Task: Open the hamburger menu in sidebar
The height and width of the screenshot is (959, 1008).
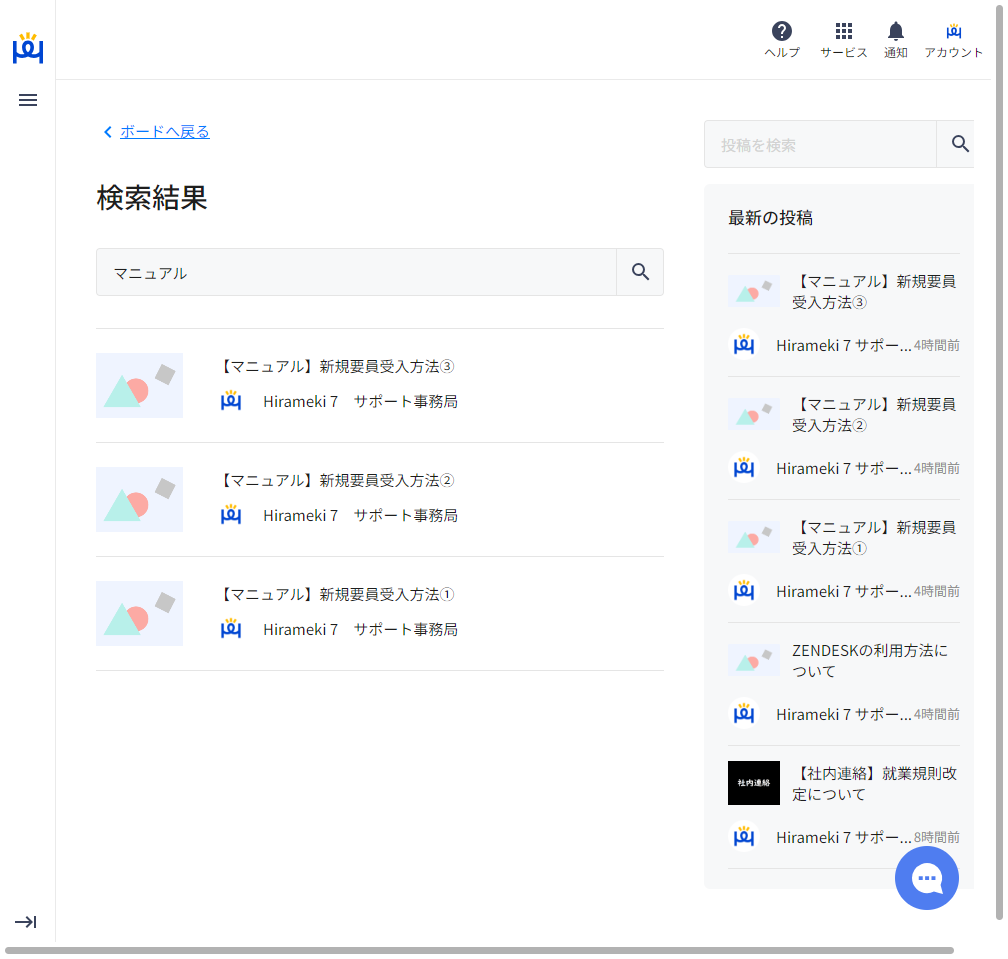Action: tap(28, 100)
